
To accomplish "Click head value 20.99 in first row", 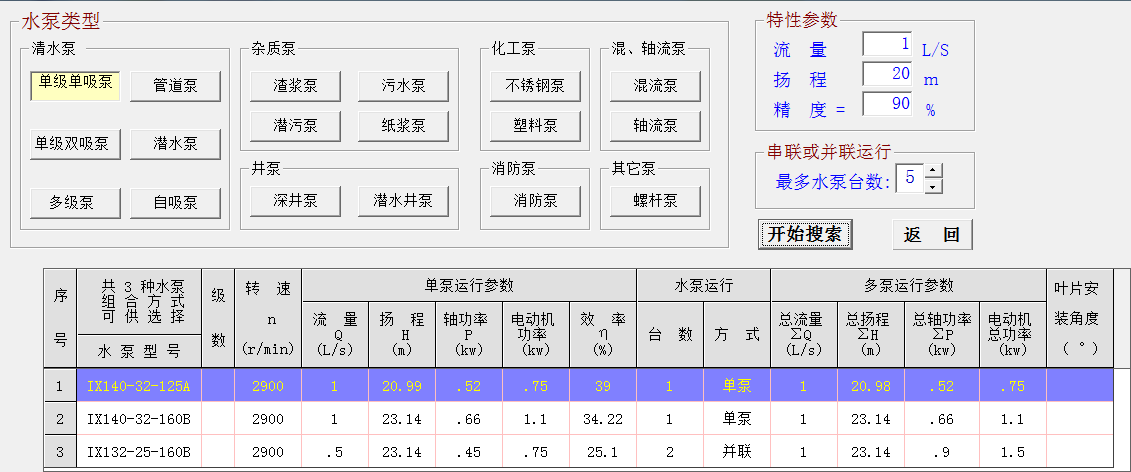I will (402, 386).
